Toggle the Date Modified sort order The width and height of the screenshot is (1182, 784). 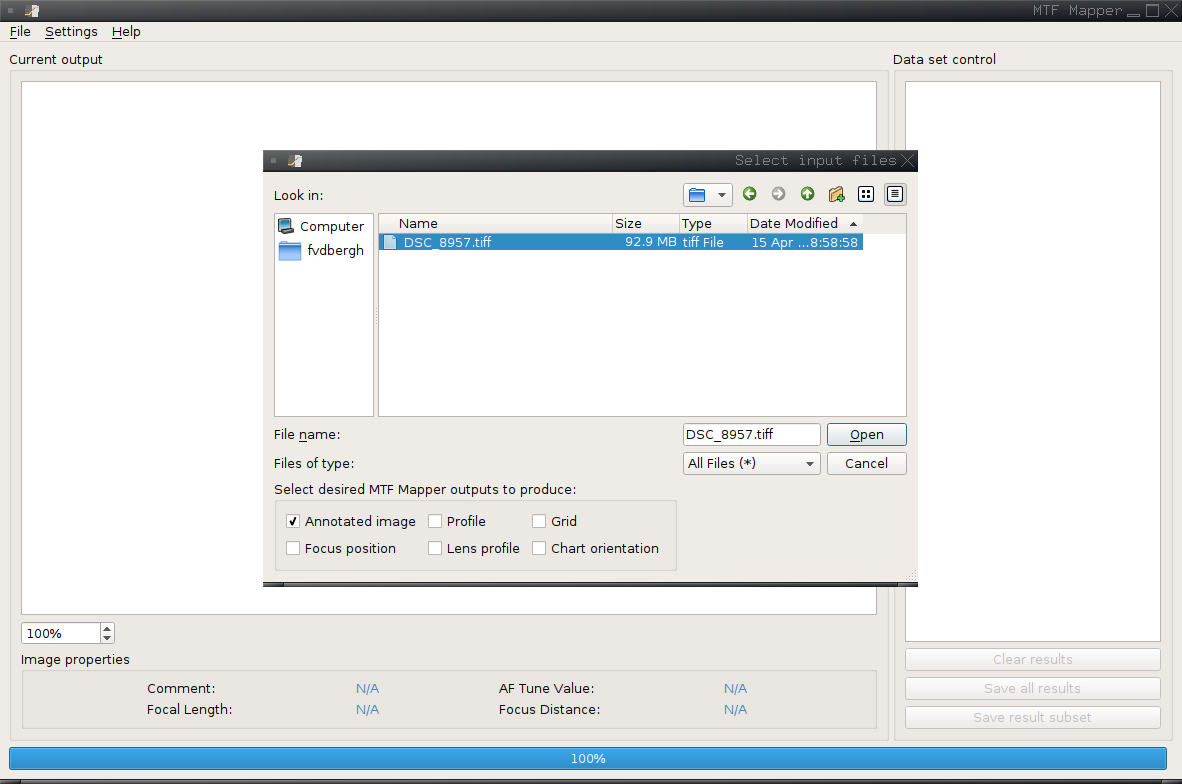coord(795,223)
